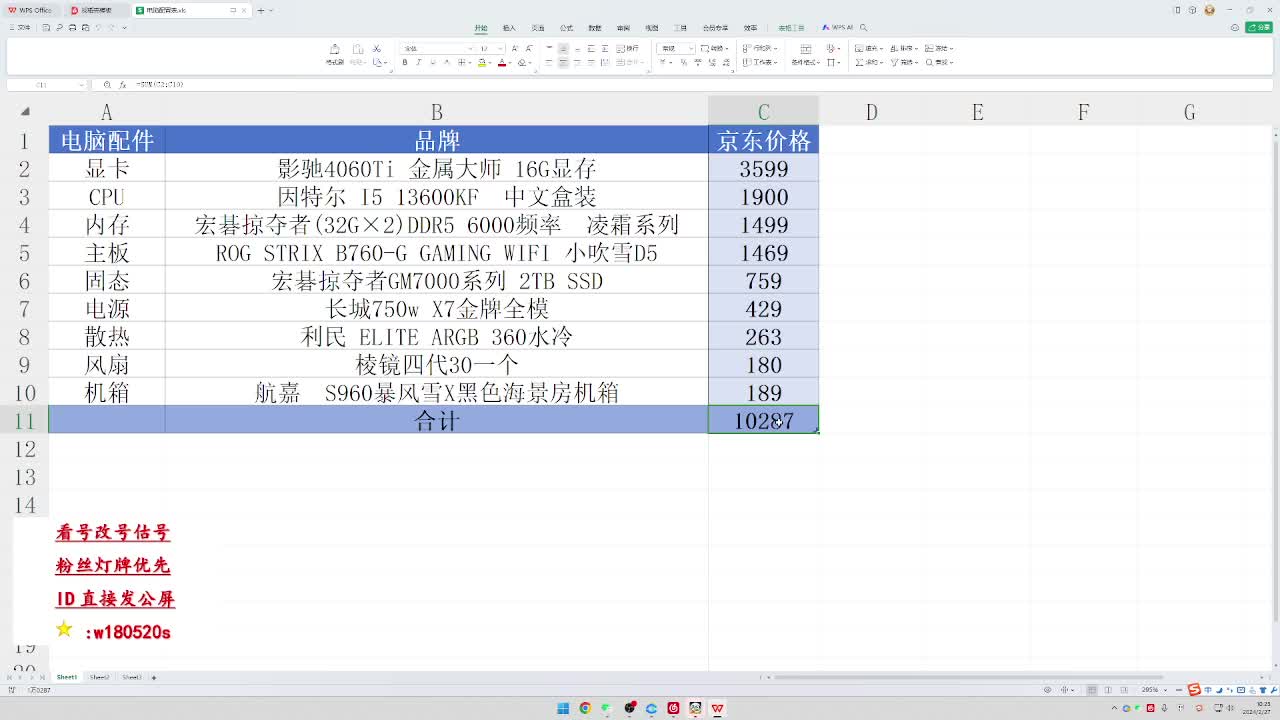Click the 排序 sort button
The height and width of the screenshot is (720, 1280).
[904, 49]
